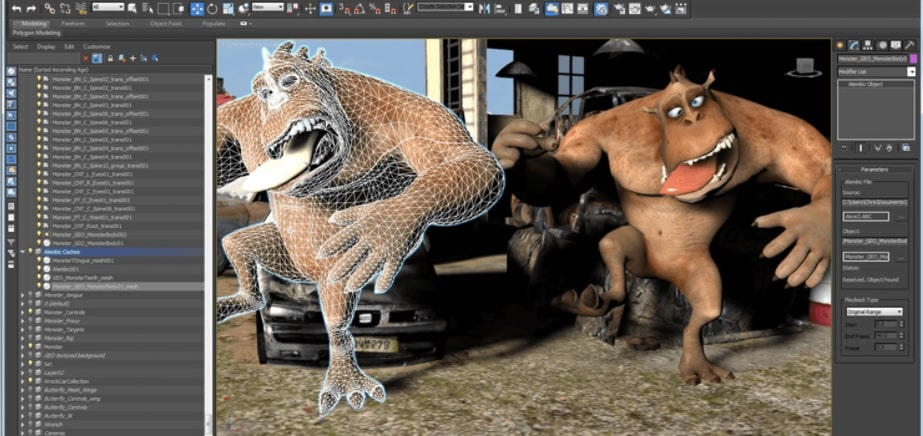This screenshot has width=923, height=436.
Task: Choose the Rectangular Selection Region tool
Action: click(x=164, y=8)
